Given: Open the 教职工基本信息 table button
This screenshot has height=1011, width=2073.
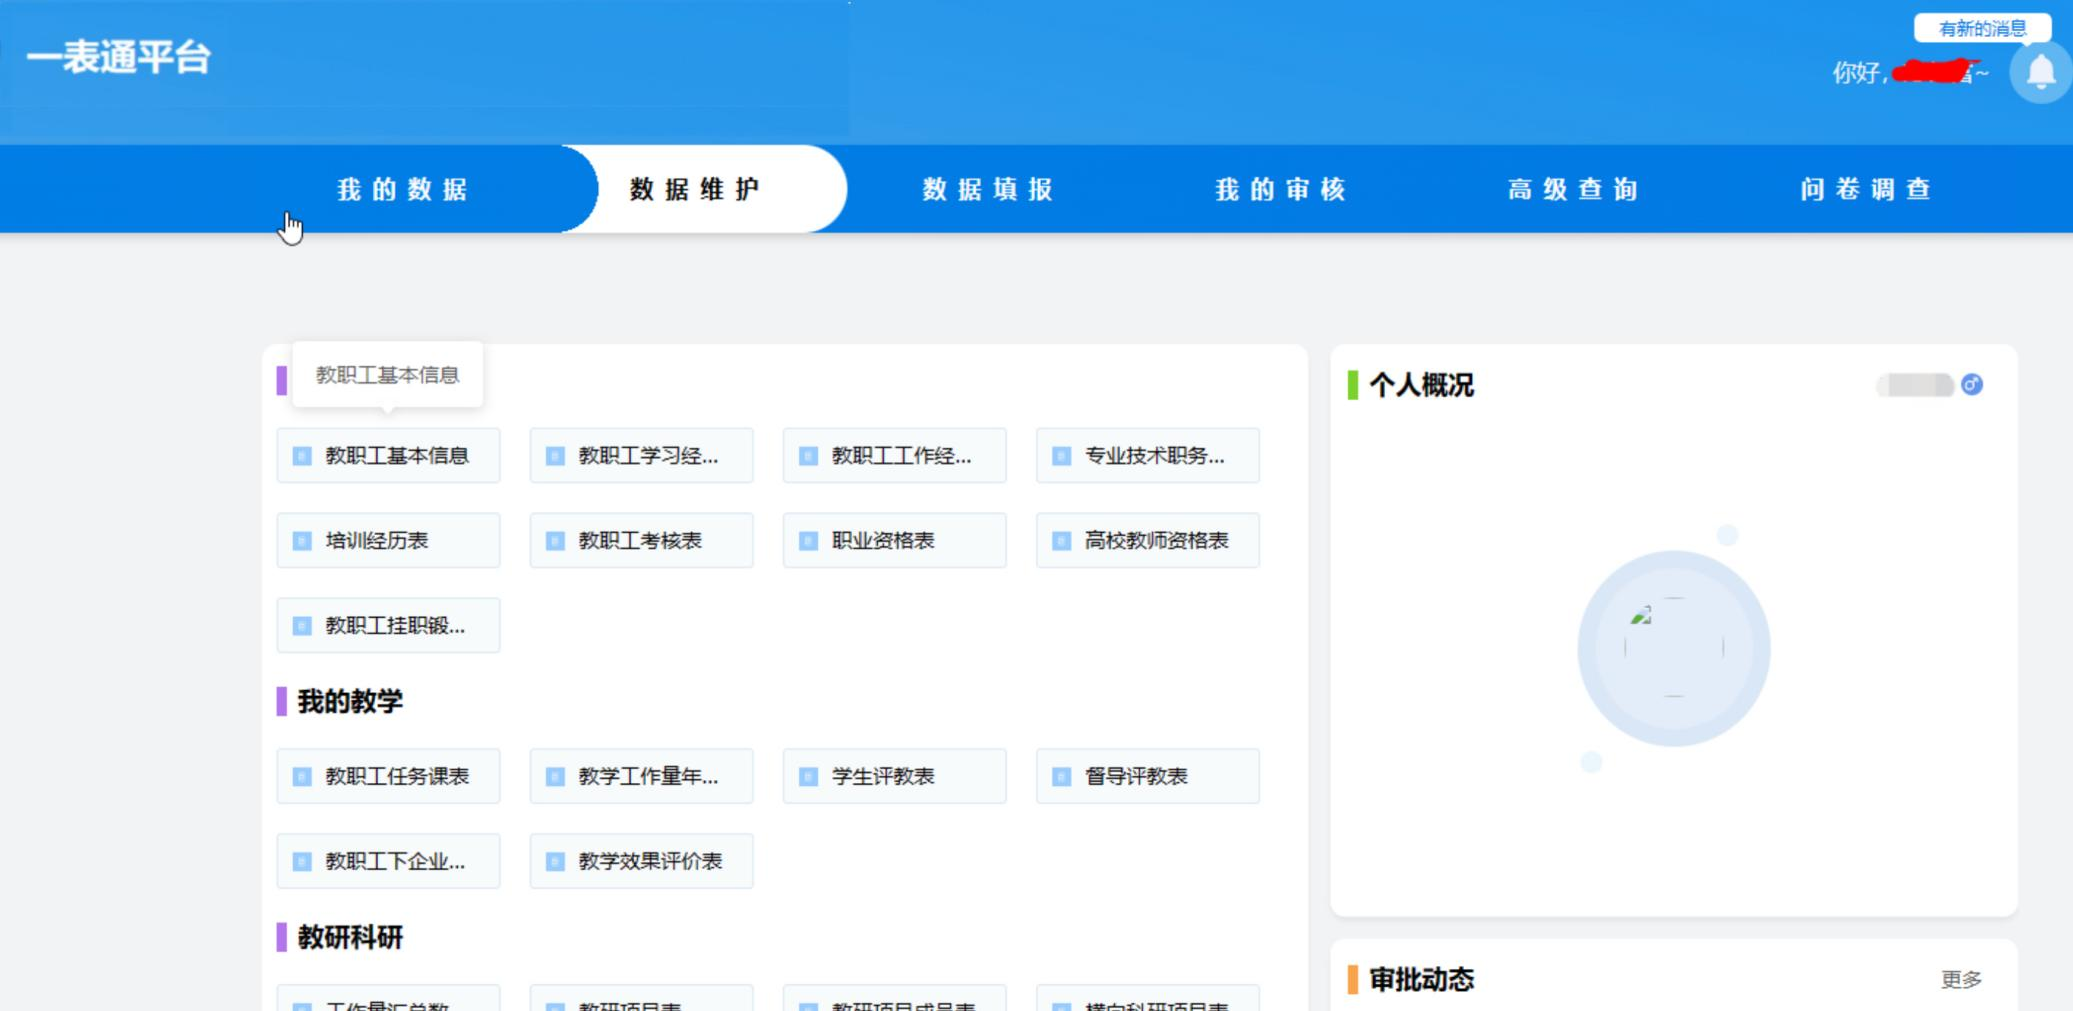Looking at the screenshot, I should (x=388, y=456).
